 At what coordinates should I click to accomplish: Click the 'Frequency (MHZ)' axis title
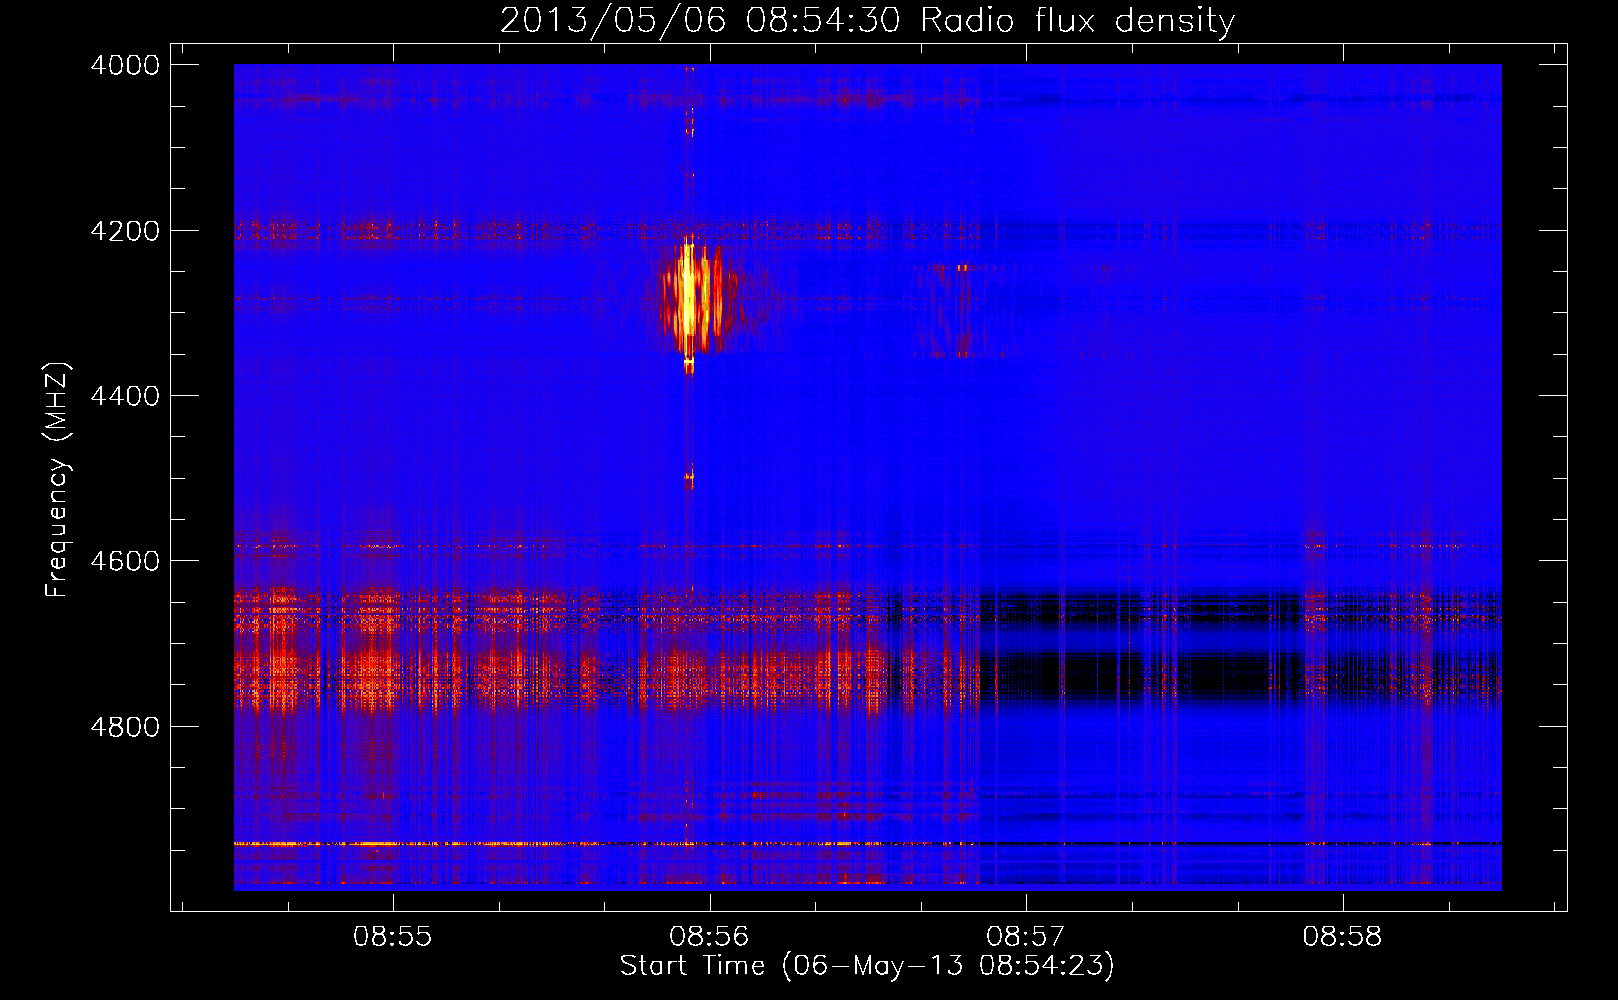(57, 479)
